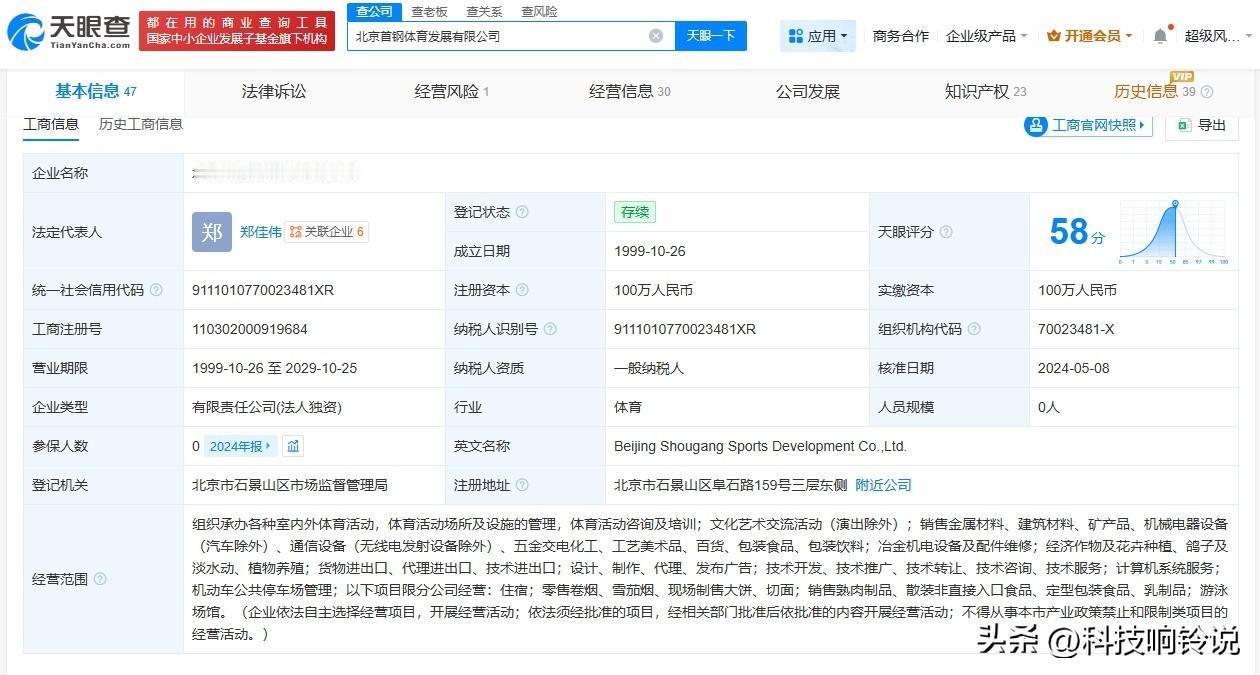Click help icon beside 历史信息 tab
Screen dimensions: 1260x675
coord(1206,92)
